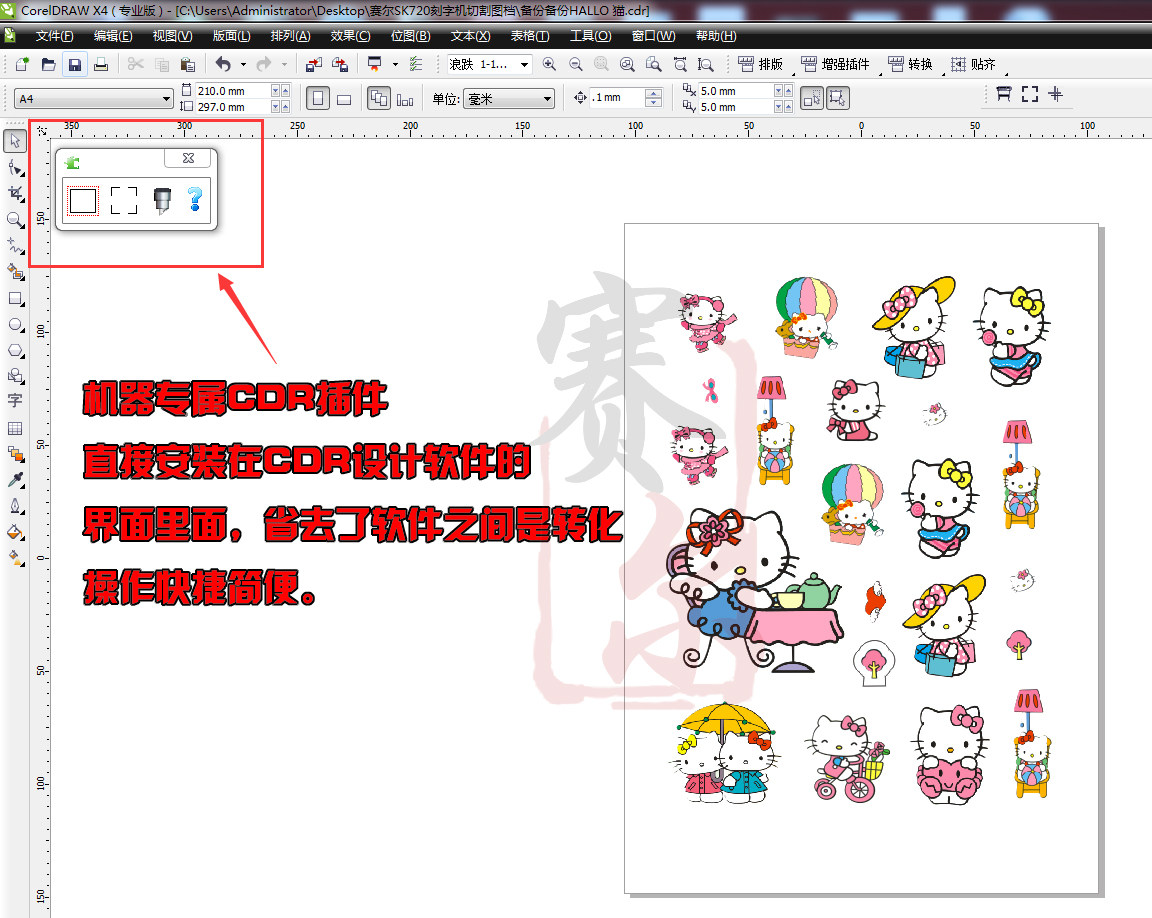Open the zoom level 浪跌 dropdown
Image resolution: width=1152 pixels, height=918 pixels.
(489, 65)
